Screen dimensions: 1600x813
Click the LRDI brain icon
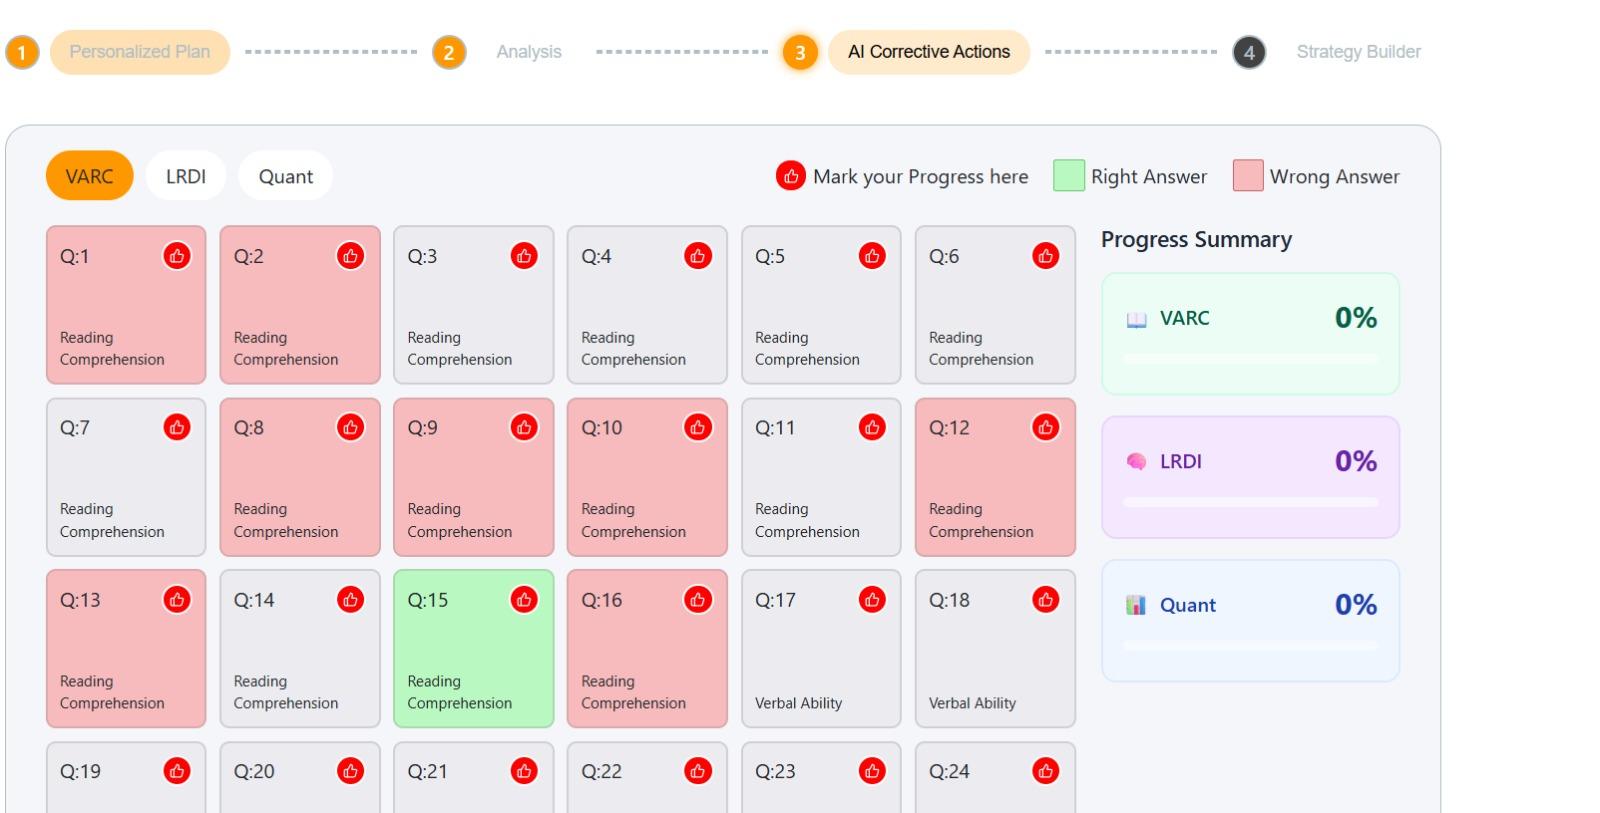1137,462
